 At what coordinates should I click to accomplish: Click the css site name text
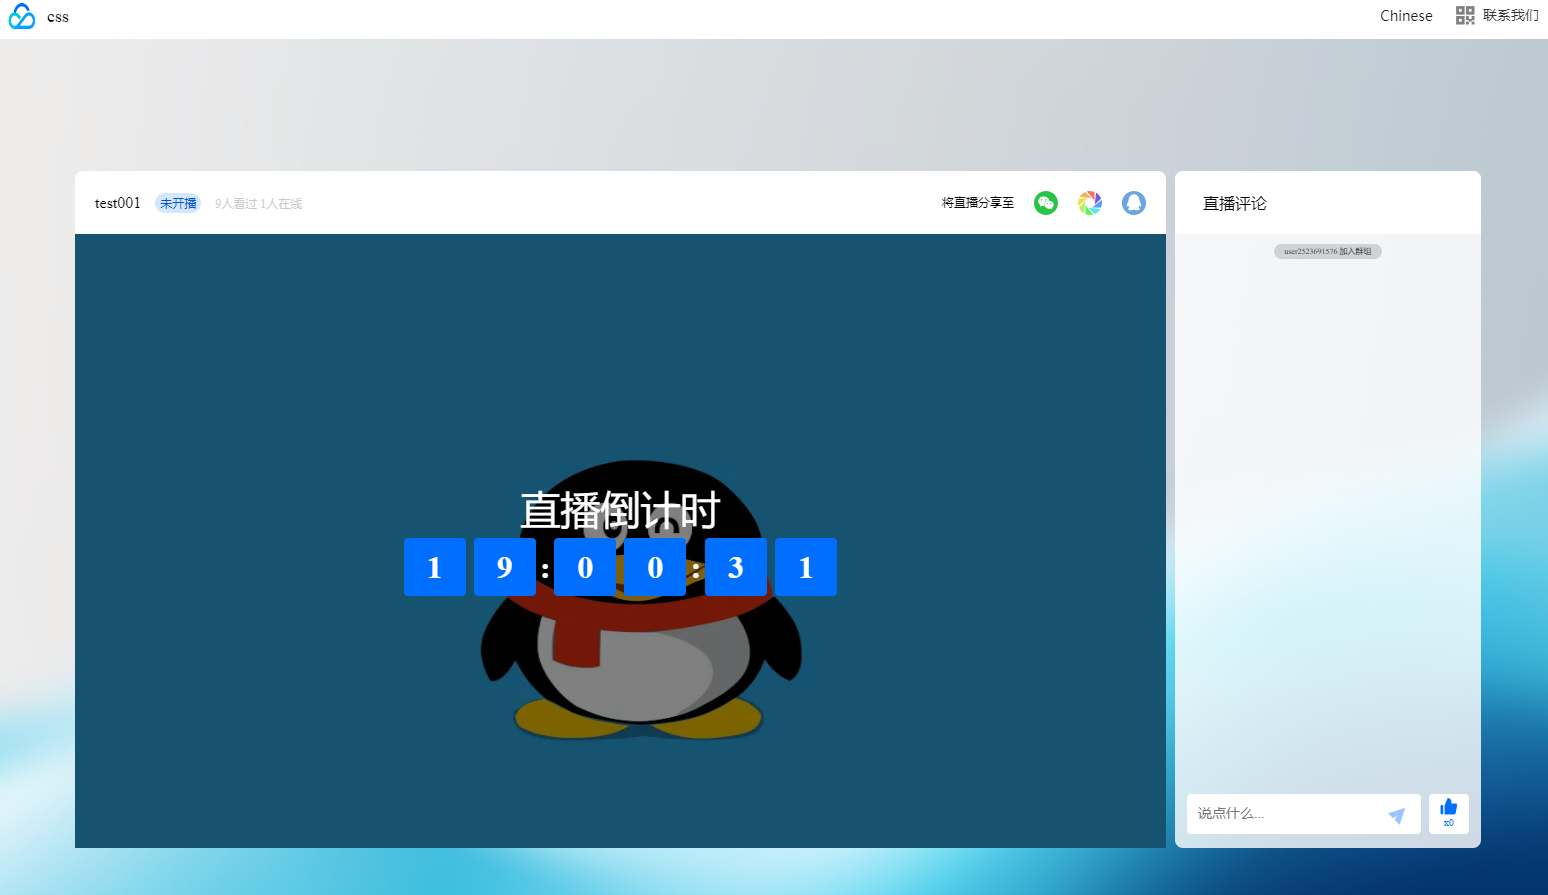click(x=58, y=17)
